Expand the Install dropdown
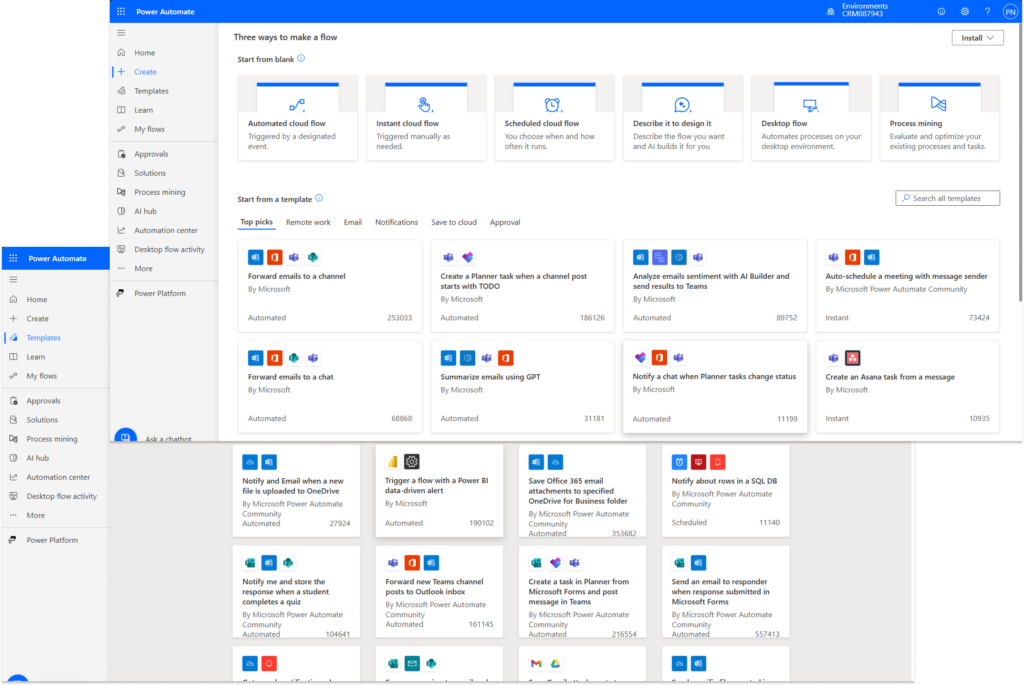Screen dimensions: 1024x685 tap(977, 38)
